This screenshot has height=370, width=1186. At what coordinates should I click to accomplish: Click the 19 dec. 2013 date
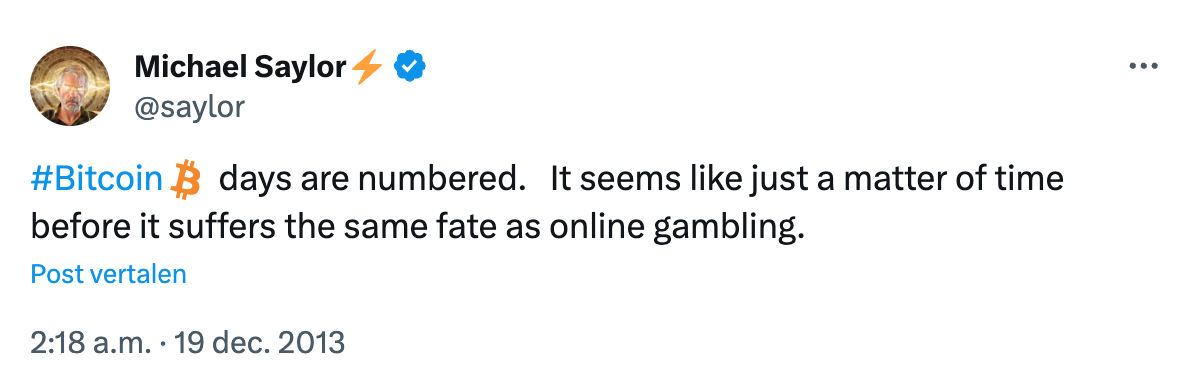[x=259, y=343]
